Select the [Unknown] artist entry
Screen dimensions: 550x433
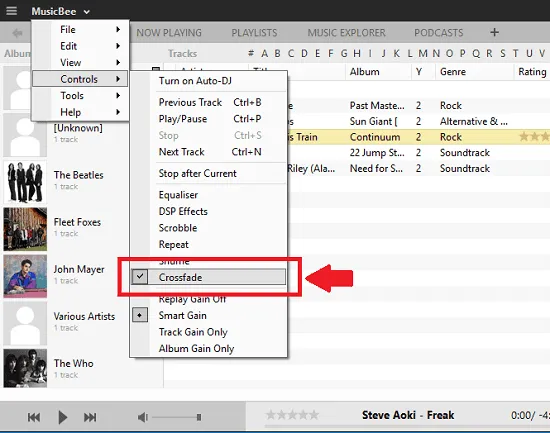point(78,128)
